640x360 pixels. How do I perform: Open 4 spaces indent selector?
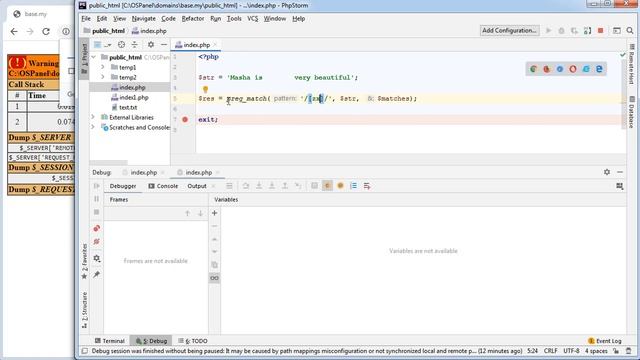(x=596, y=351)
